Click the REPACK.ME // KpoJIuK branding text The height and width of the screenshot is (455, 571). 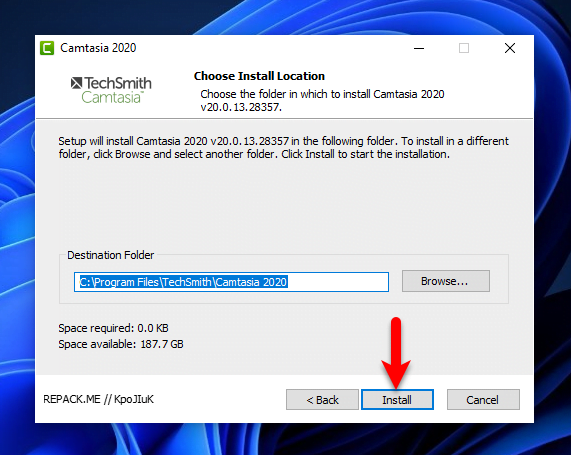[98, 399]
